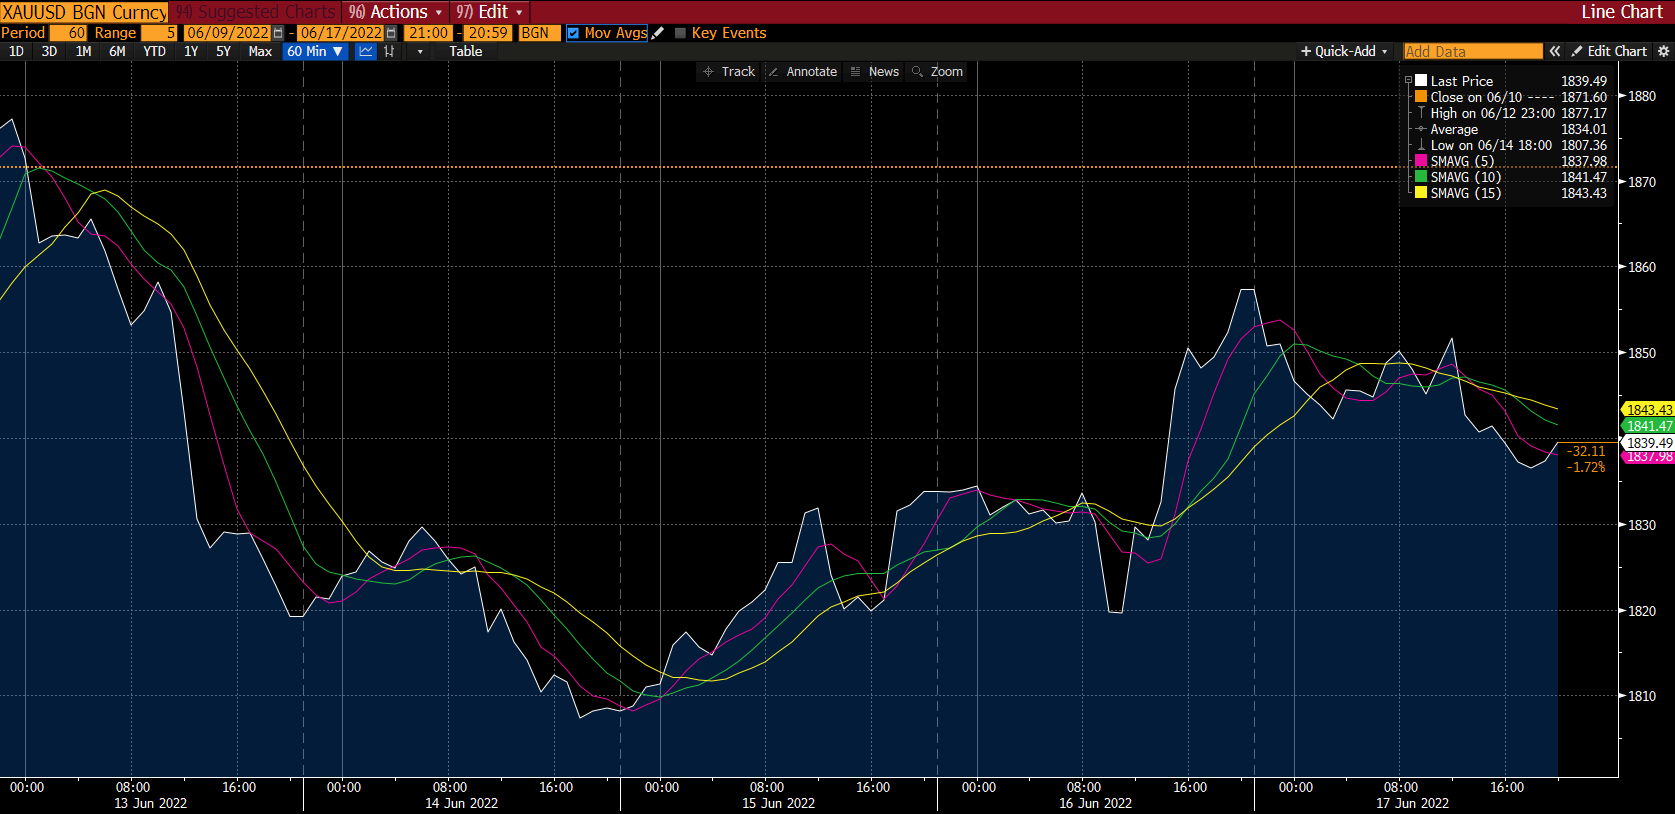Select the YTD range button
1675x814 pixels.
[154, 51]
